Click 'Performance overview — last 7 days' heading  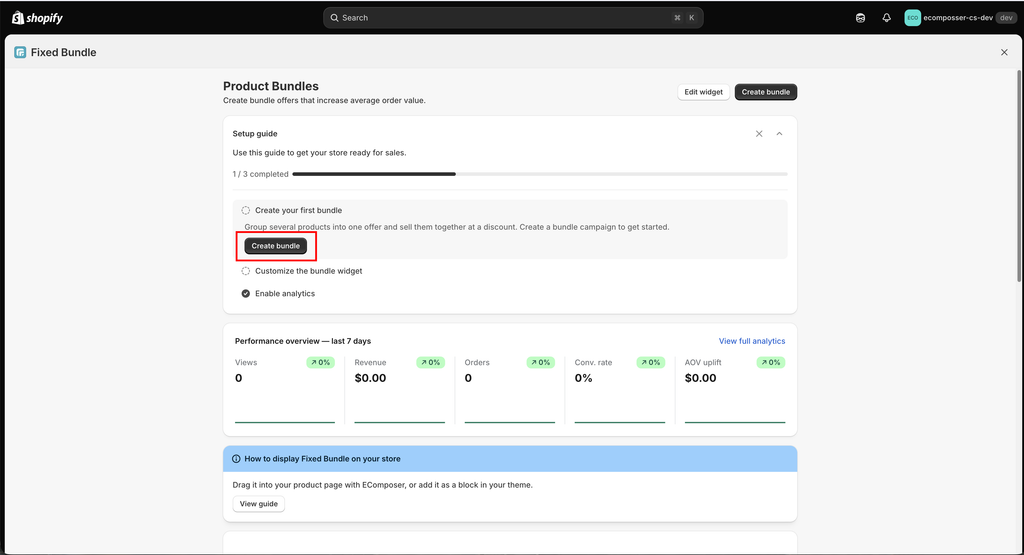tap(303, 341)
